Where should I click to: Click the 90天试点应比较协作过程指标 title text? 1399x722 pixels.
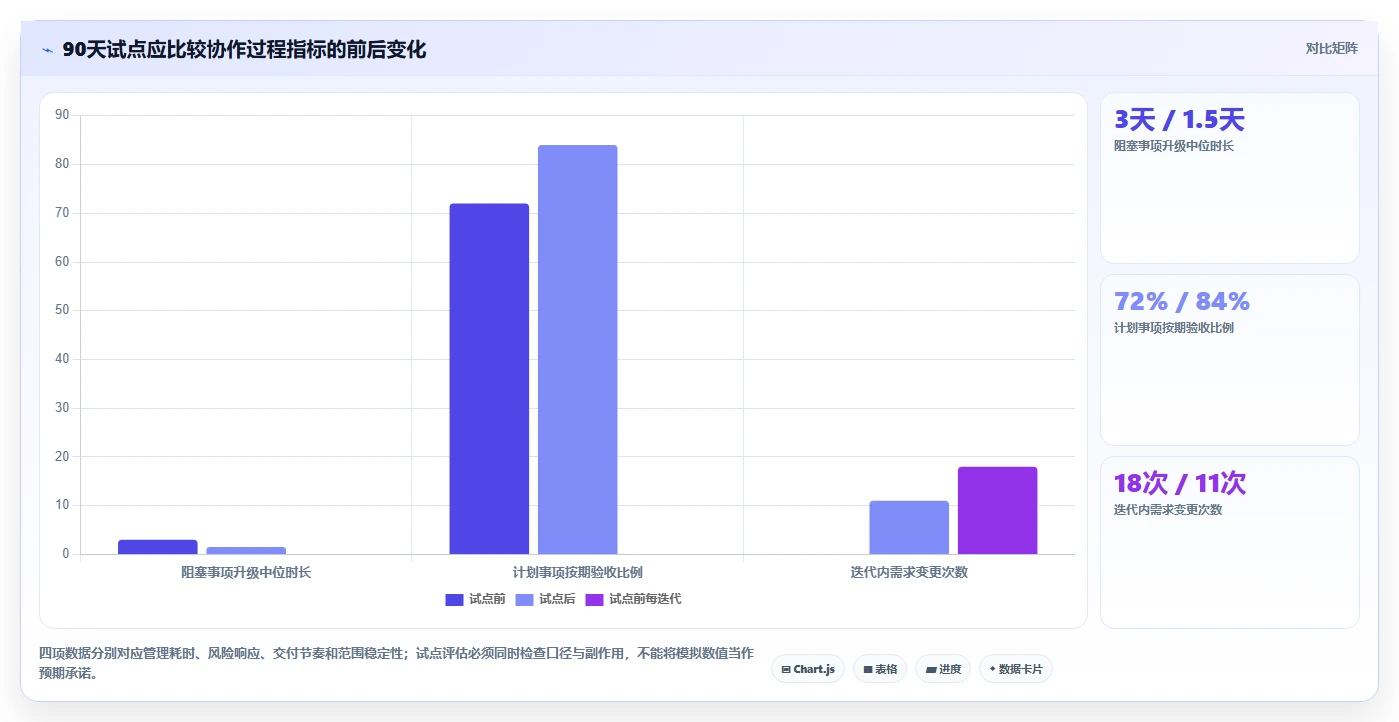tap(244, 50)
